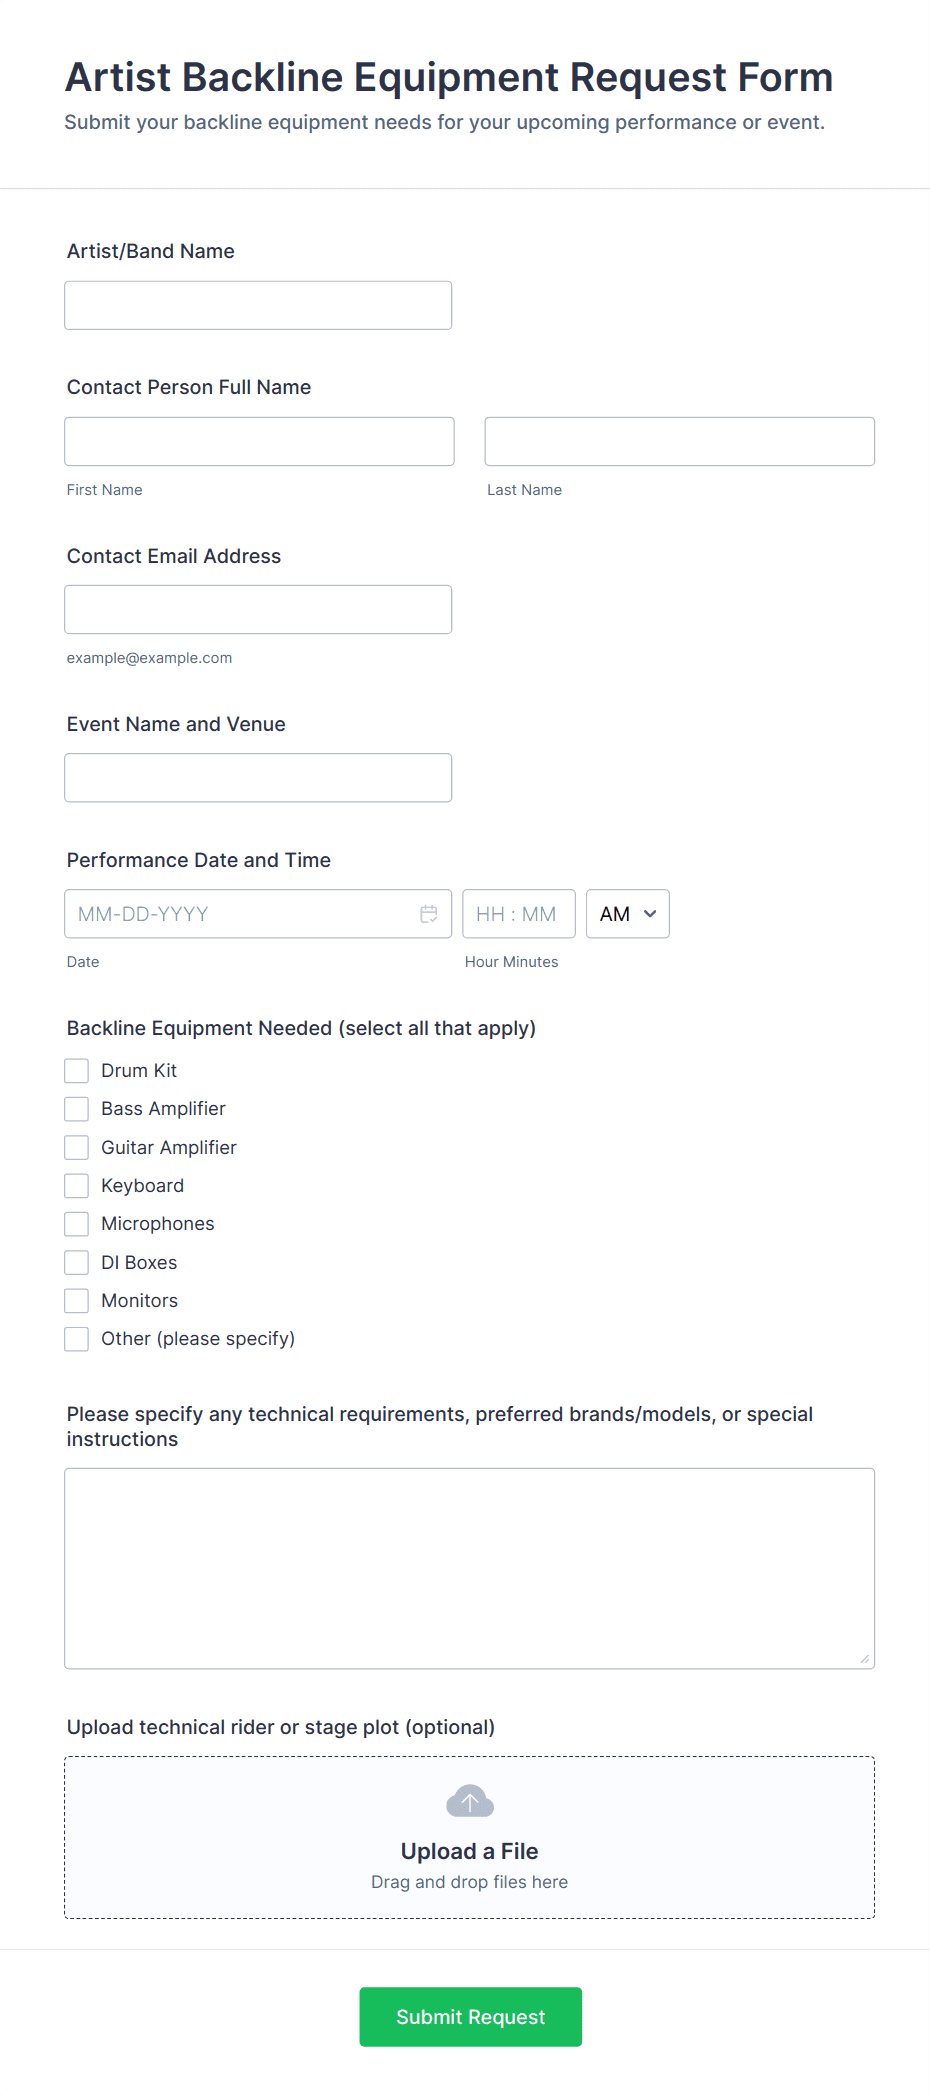Open the AM/PM dropdown
Viewport: 930px width, 2096px height.
tap(628, 914)
